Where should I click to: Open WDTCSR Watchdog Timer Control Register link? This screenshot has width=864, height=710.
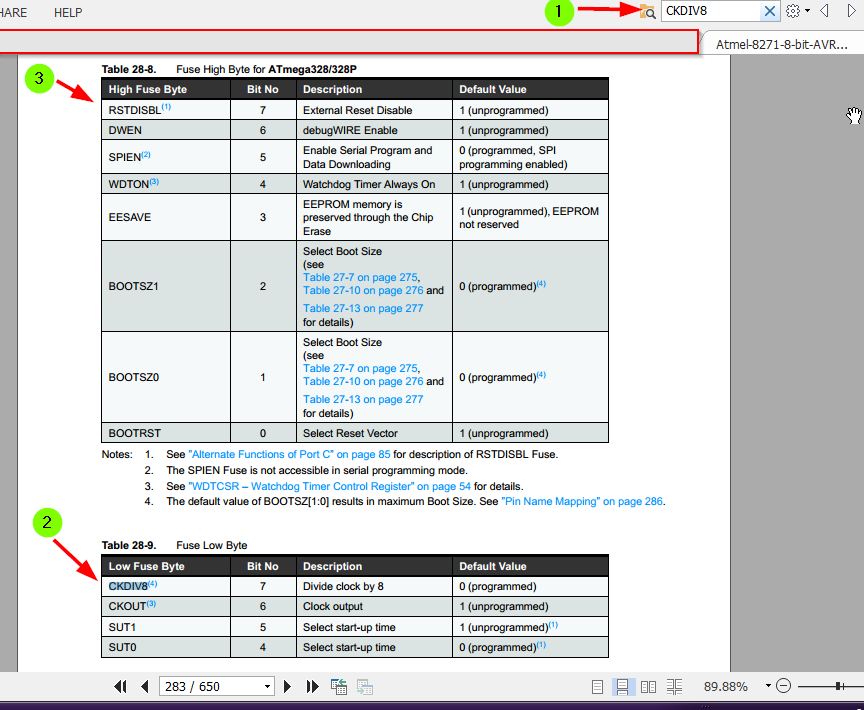(330, 486)
